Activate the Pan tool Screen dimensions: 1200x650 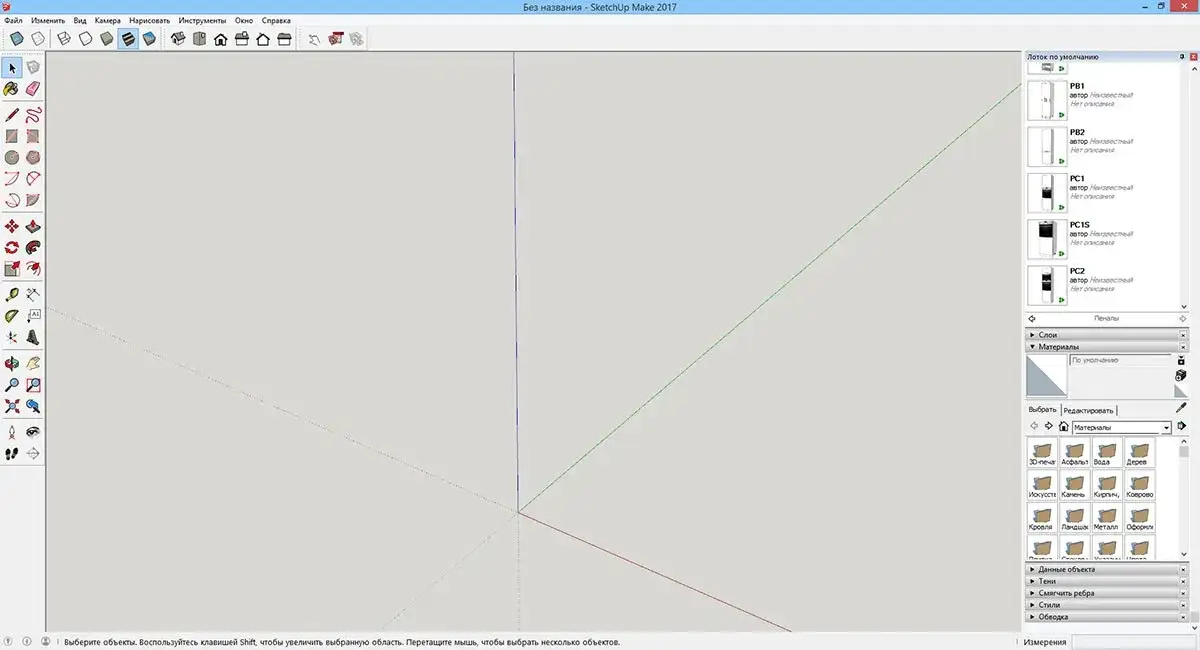click(33, 361)
